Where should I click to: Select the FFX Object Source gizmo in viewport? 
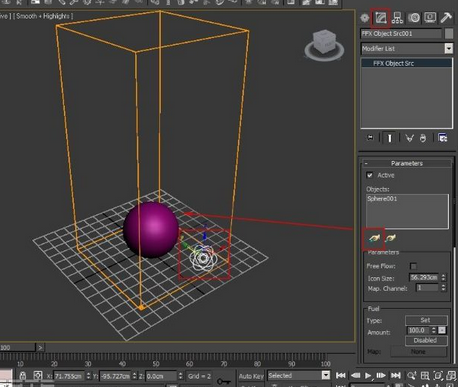tap(203, 258)
